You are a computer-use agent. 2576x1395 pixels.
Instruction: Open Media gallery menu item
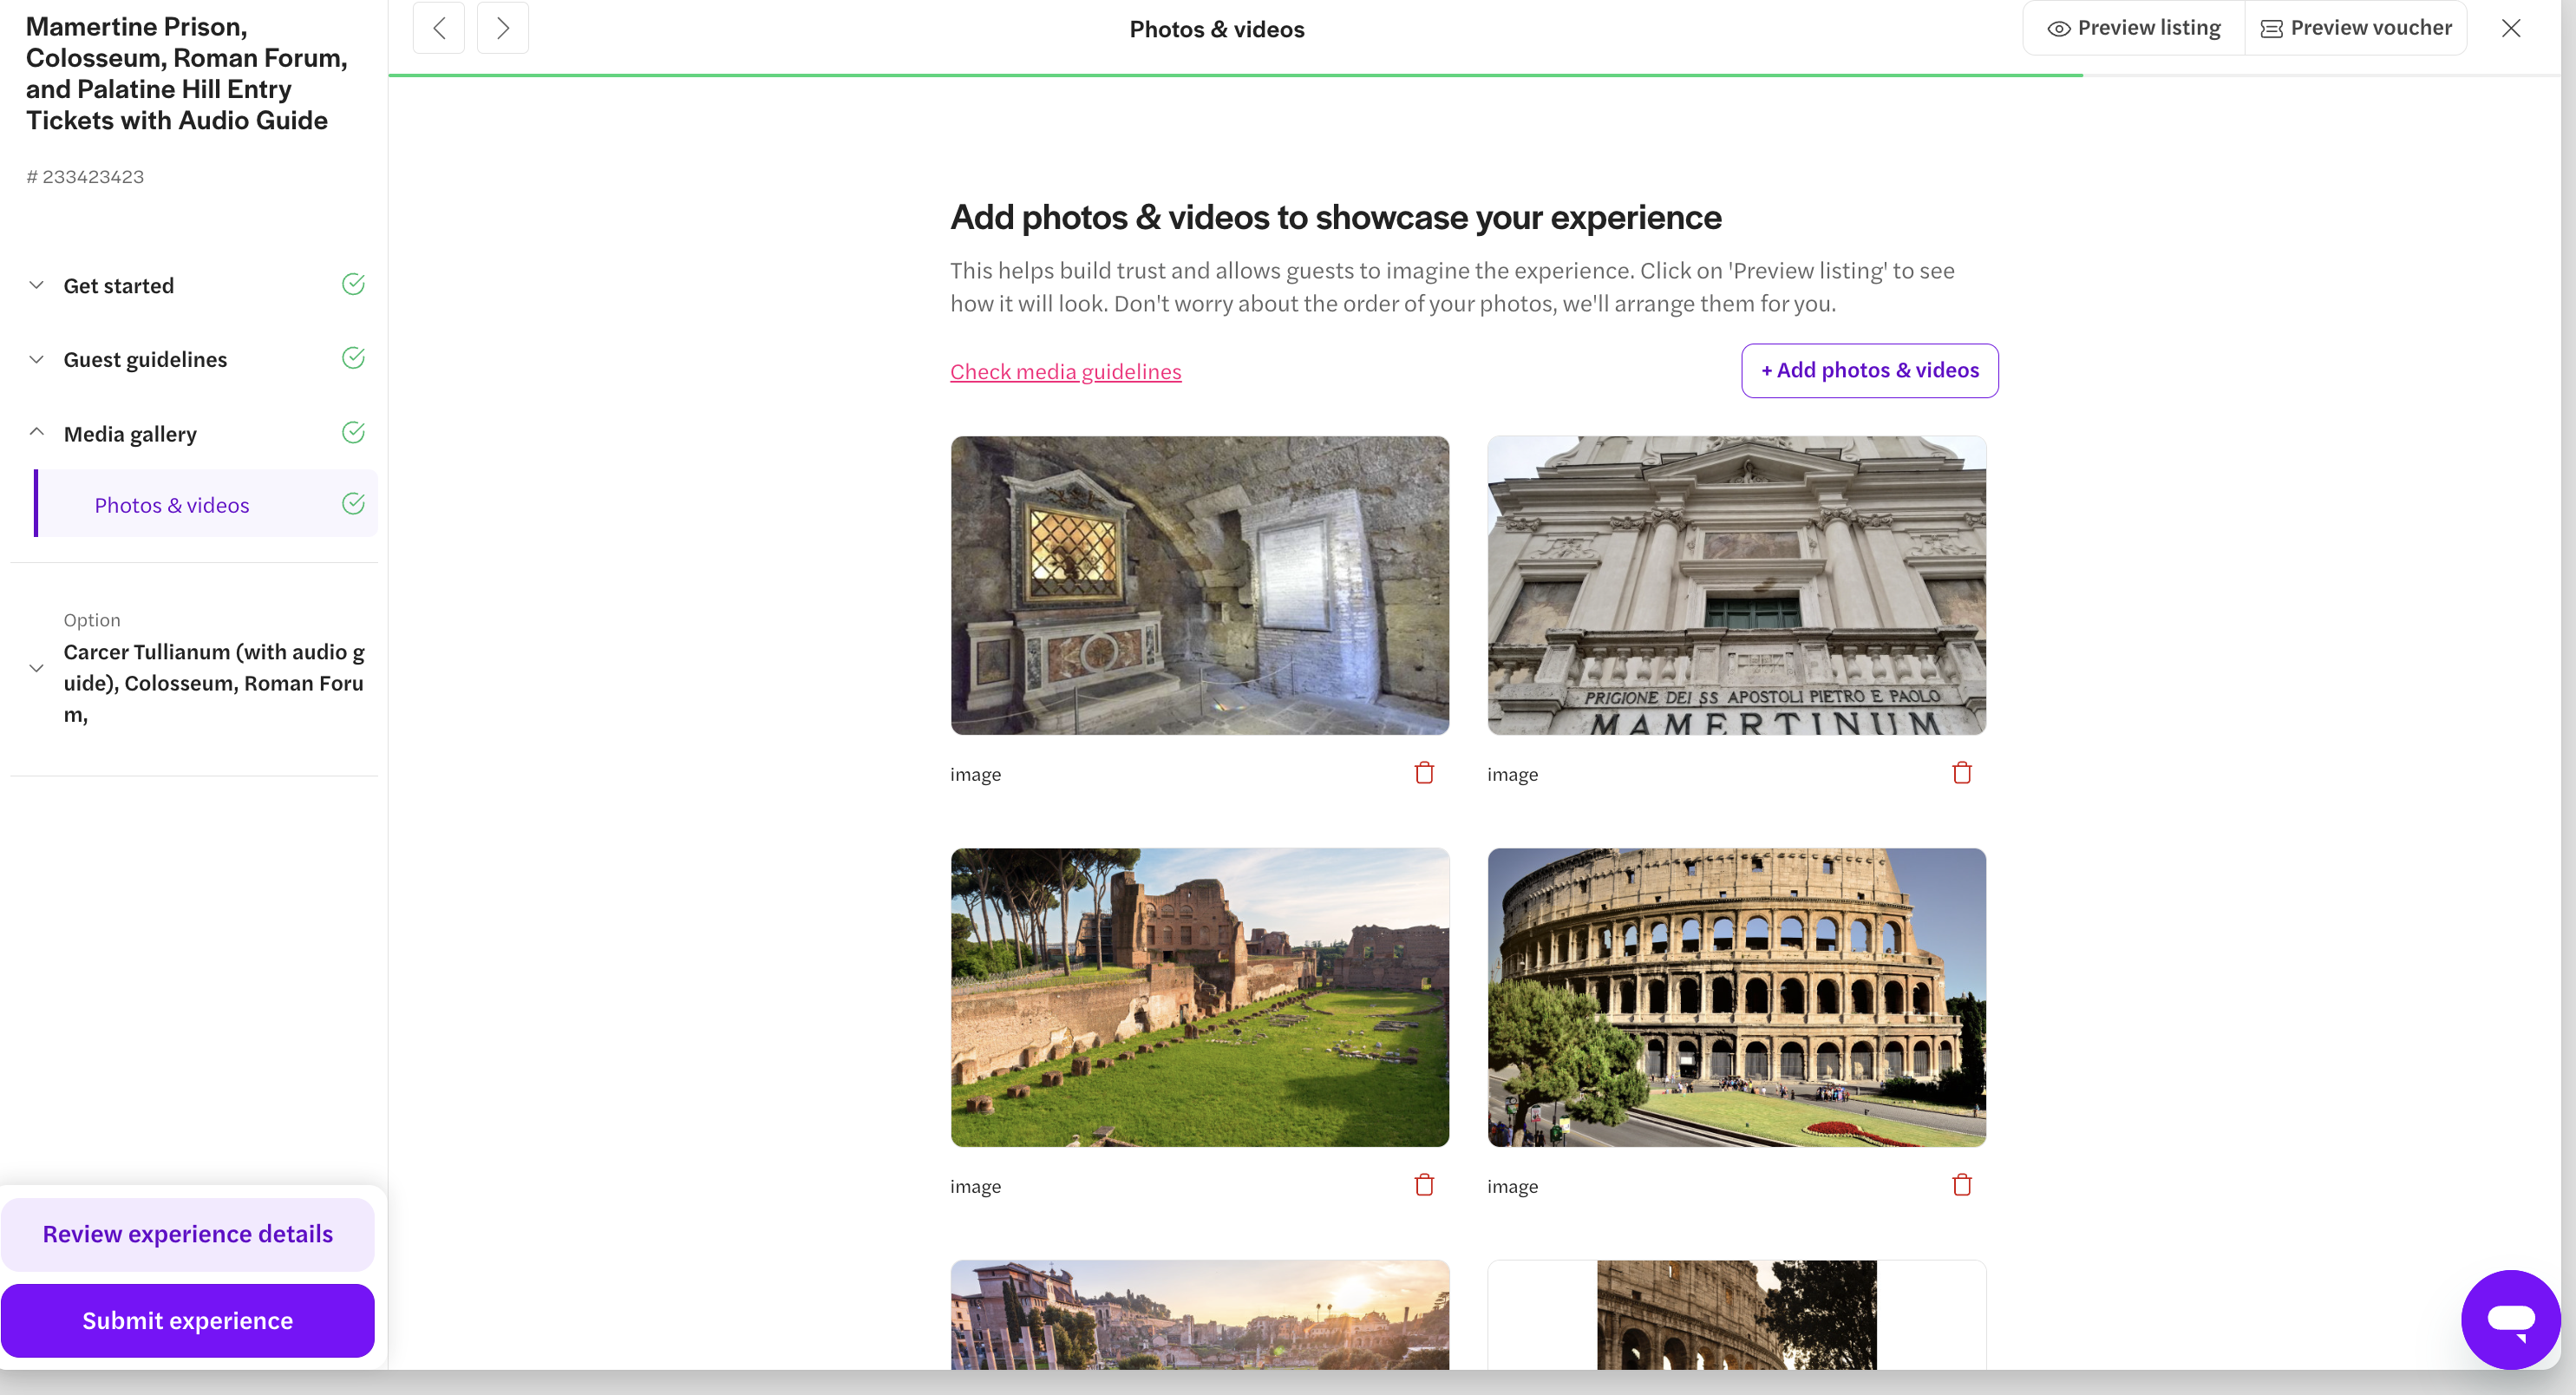[130, 434]
